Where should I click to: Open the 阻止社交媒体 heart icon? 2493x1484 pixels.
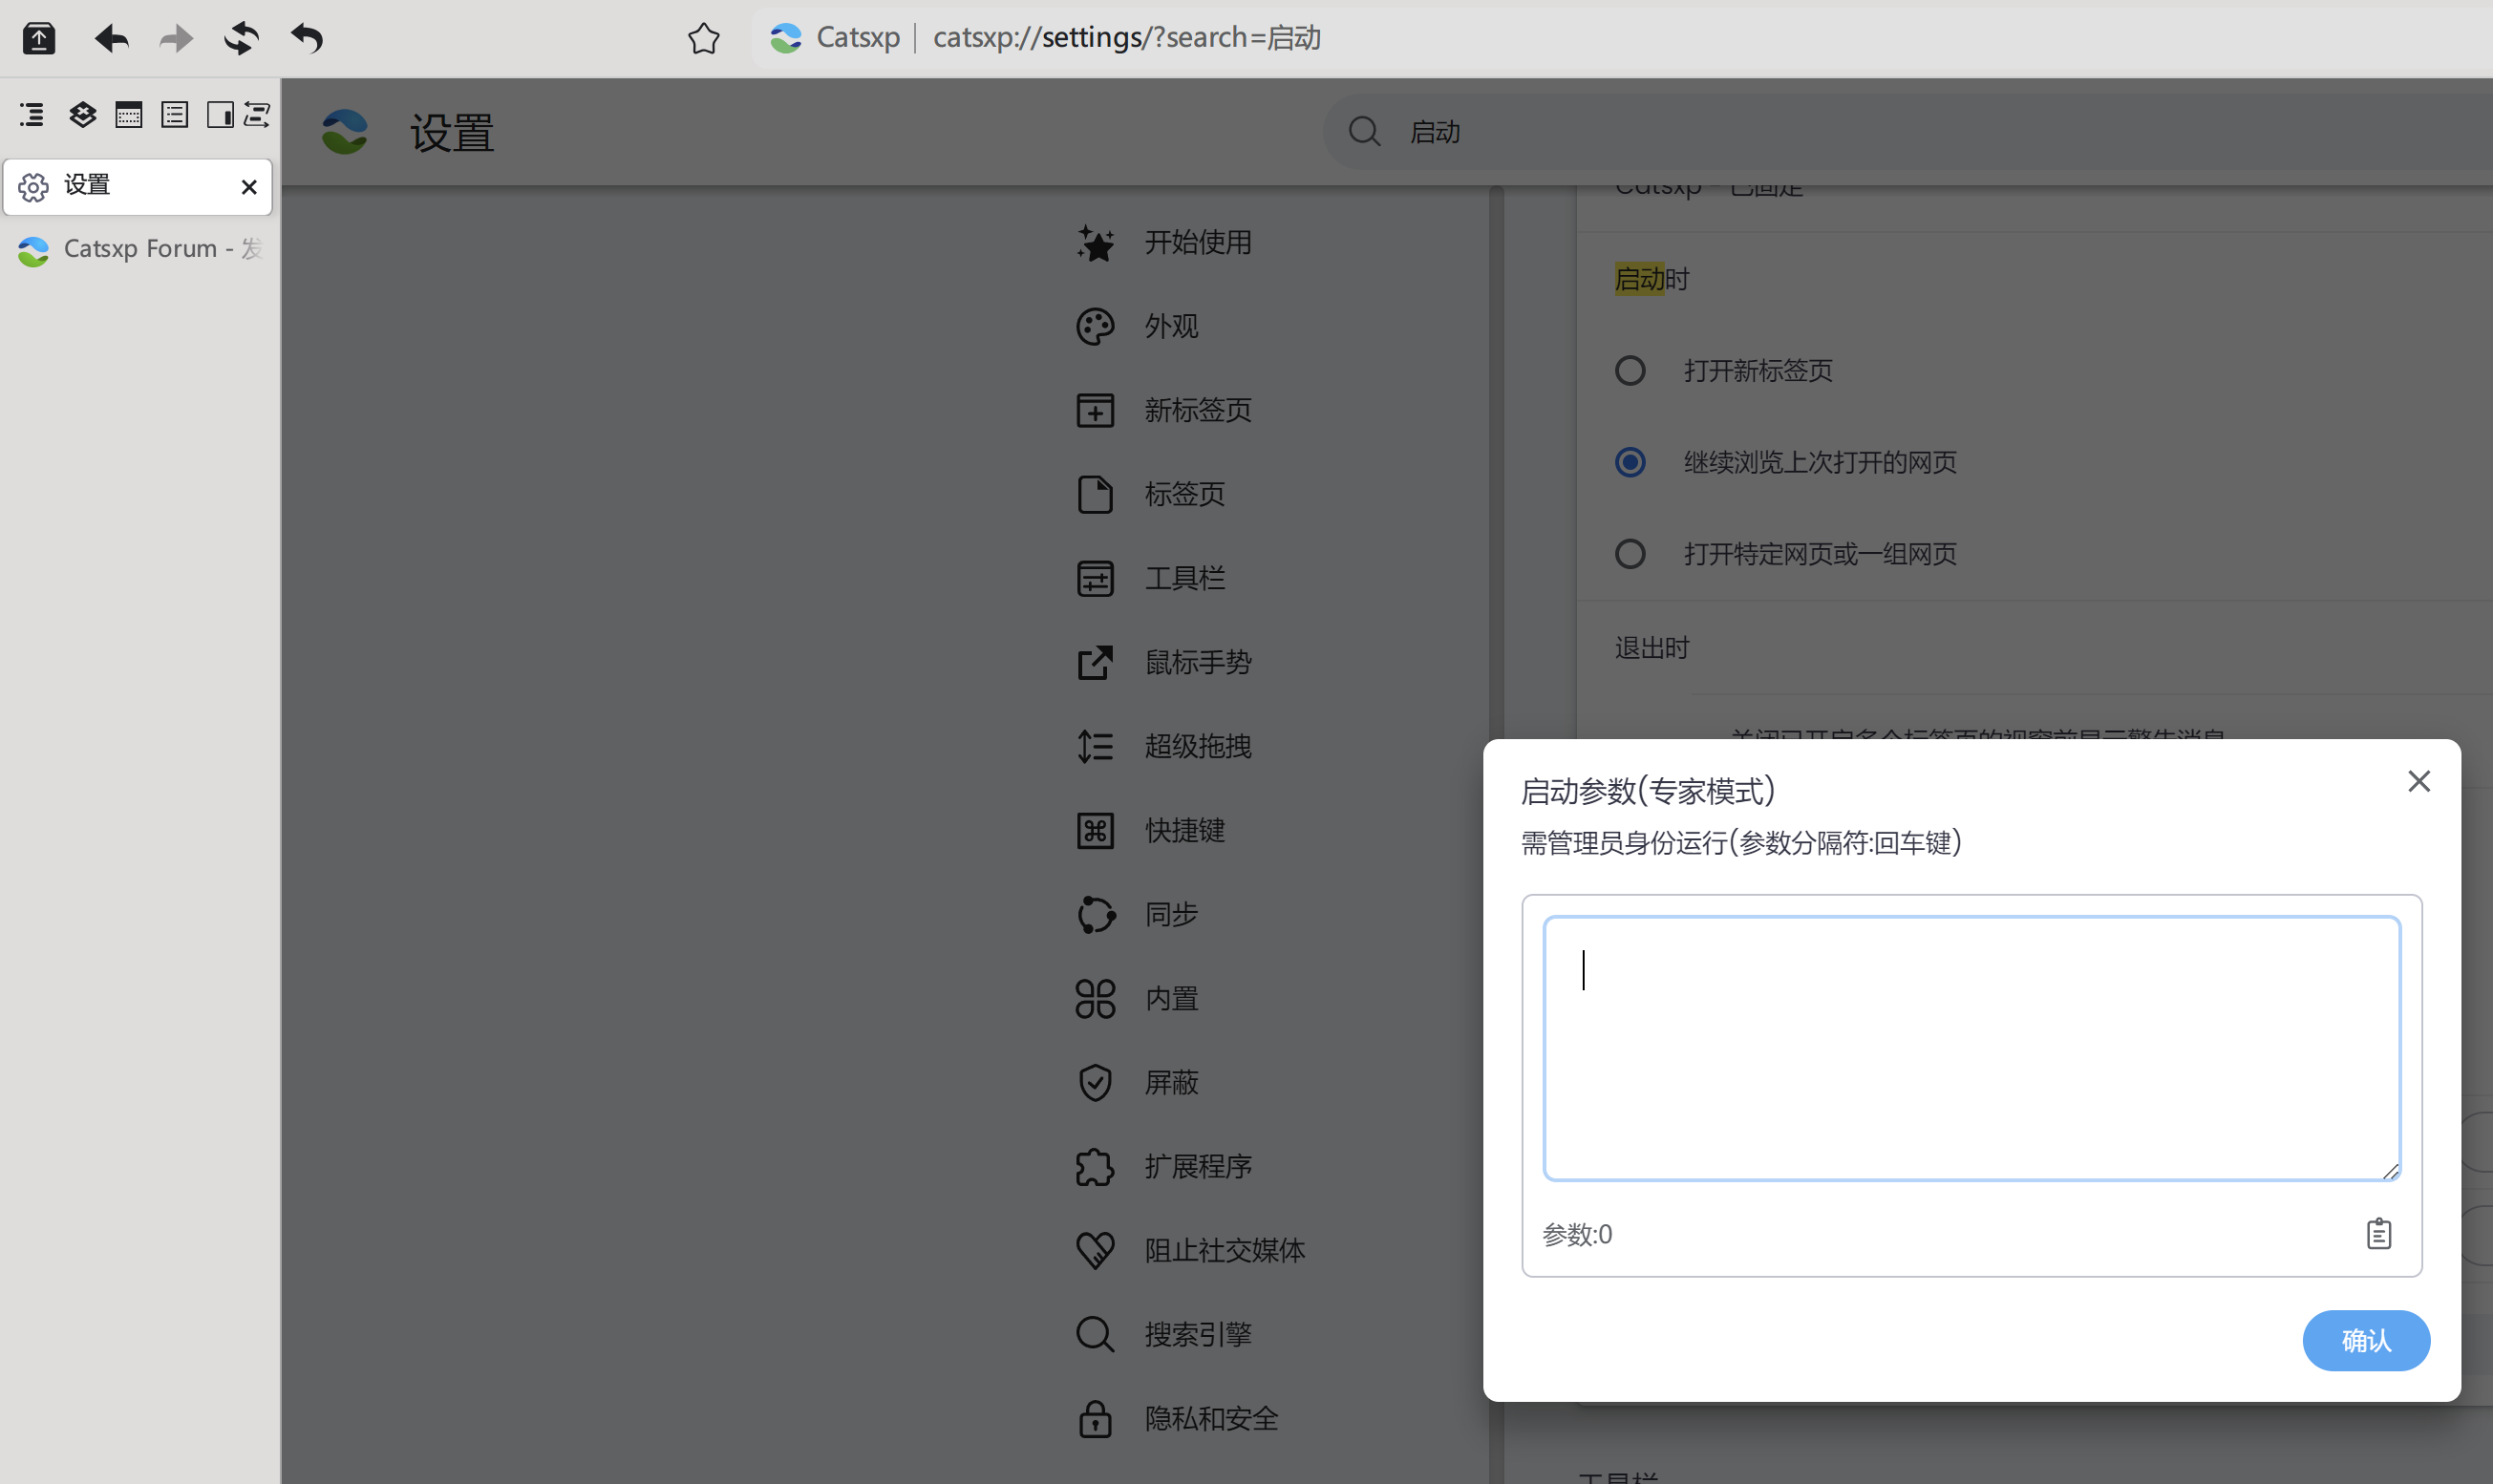tap(1094, 1250)
